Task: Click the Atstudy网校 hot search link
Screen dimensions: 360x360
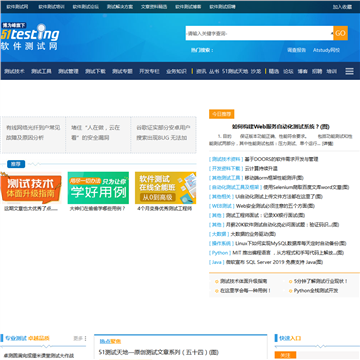Action: tap(326, 50)
